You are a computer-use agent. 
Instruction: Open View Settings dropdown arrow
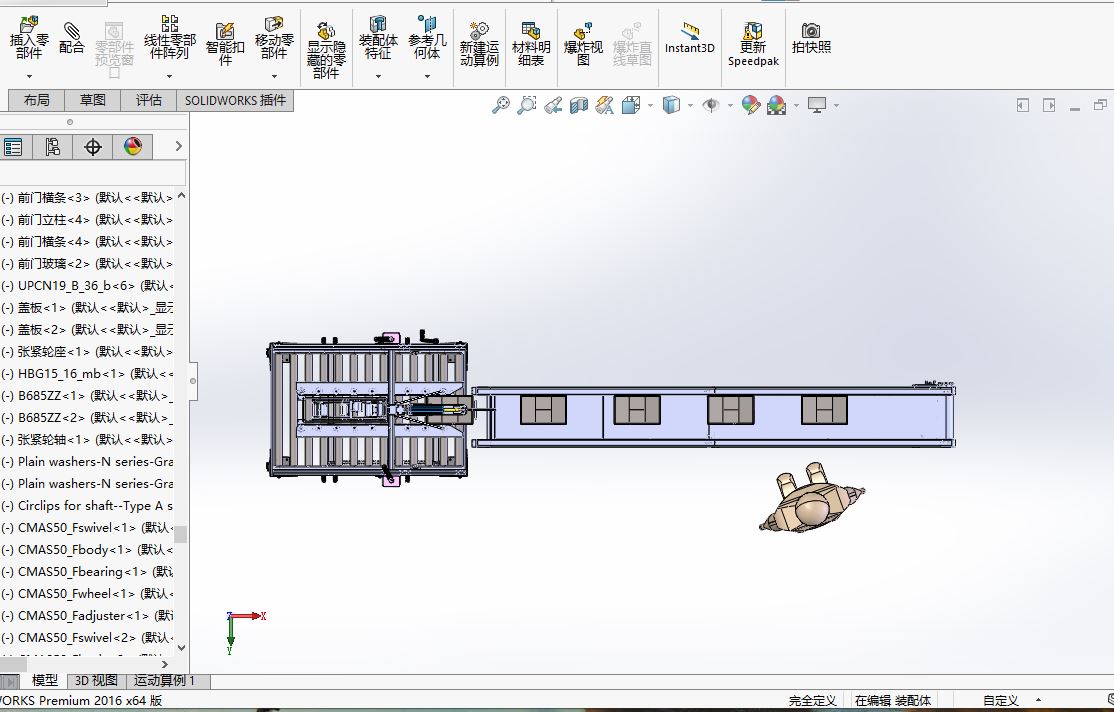coord(836,105)
